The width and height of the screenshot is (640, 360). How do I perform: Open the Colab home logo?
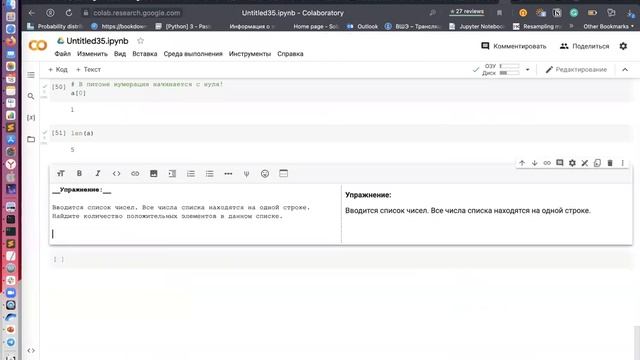(x=38, y=45)
